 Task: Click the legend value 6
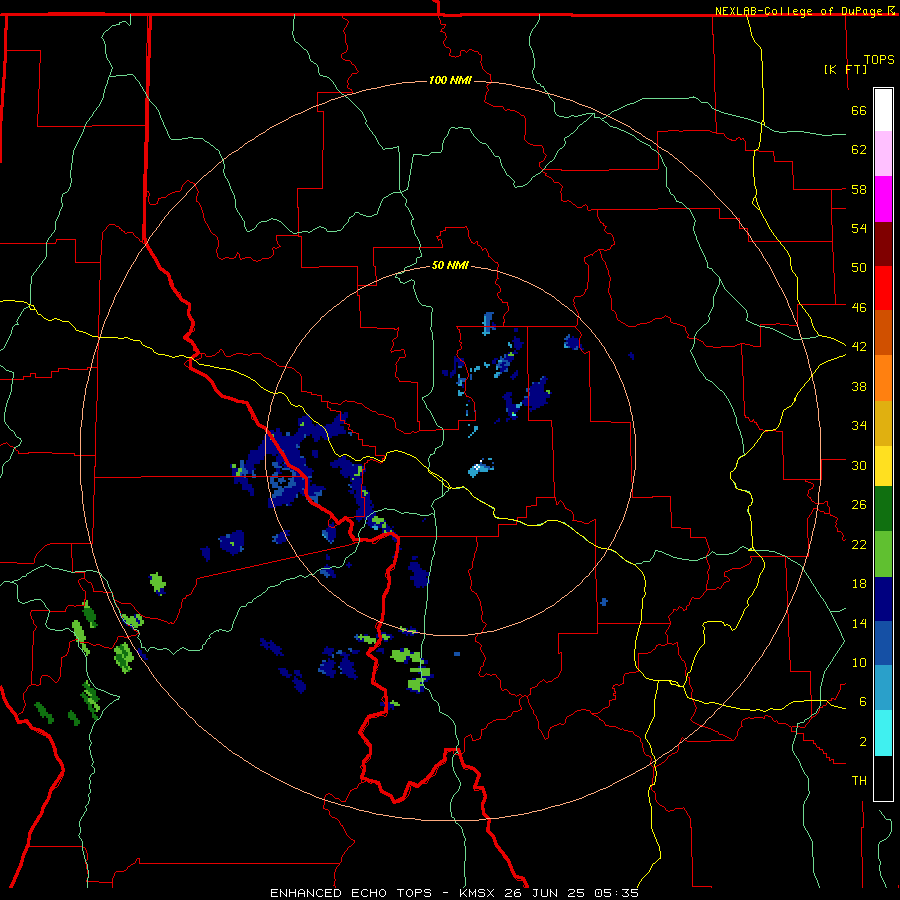(863, 702)
